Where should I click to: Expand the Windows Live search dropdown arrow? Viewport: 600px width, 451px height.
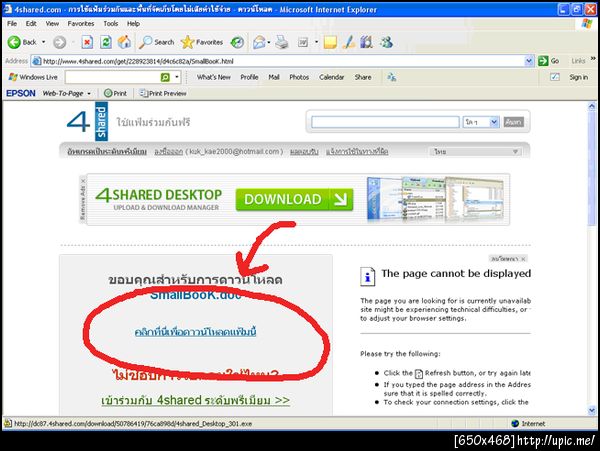click(x=176, y=77)
